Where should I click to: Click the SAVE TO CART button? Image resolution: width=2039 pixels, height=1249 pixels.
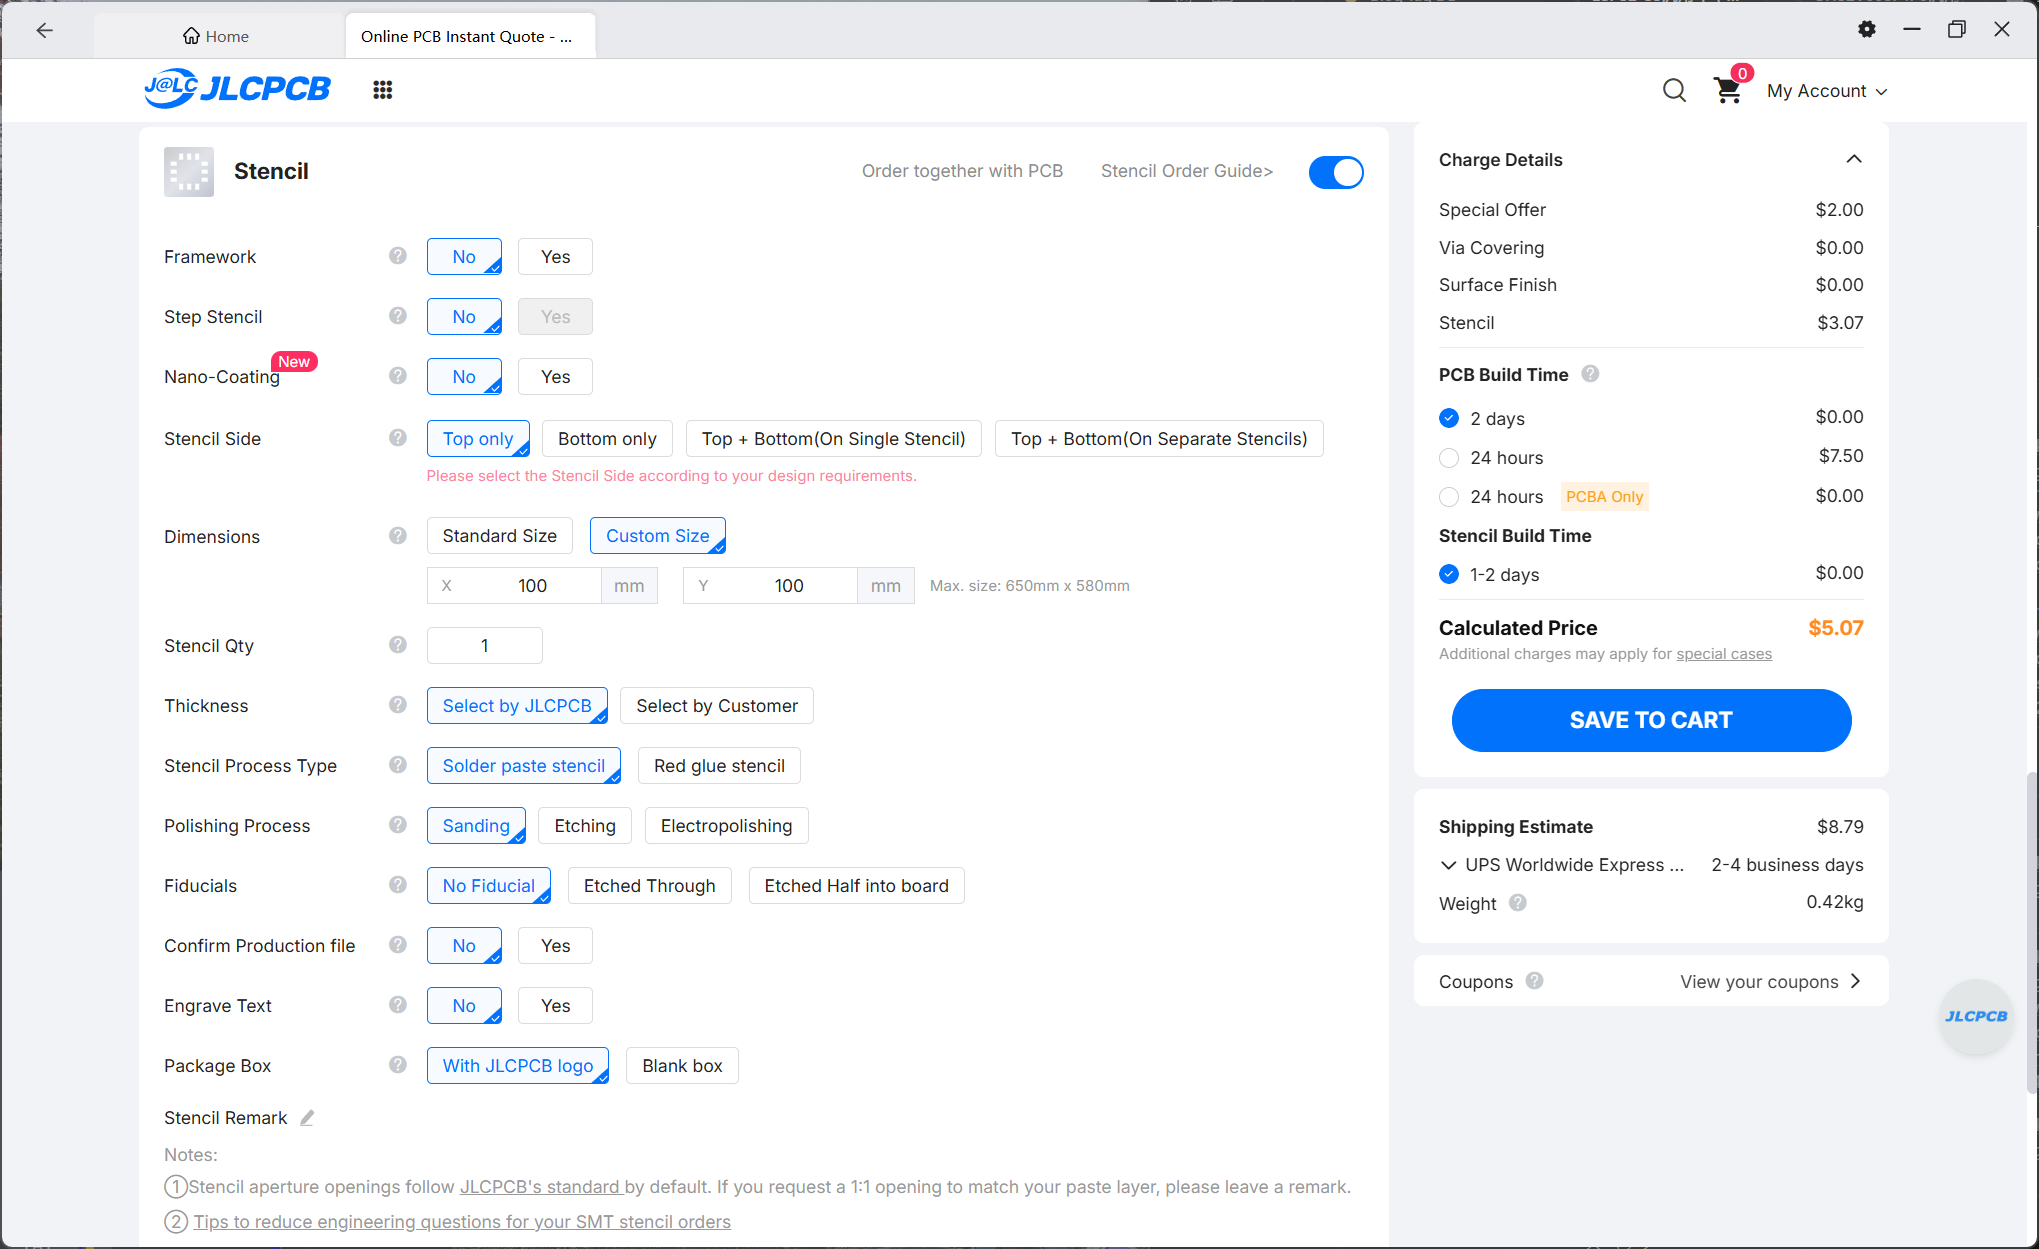coord(1651,720)
